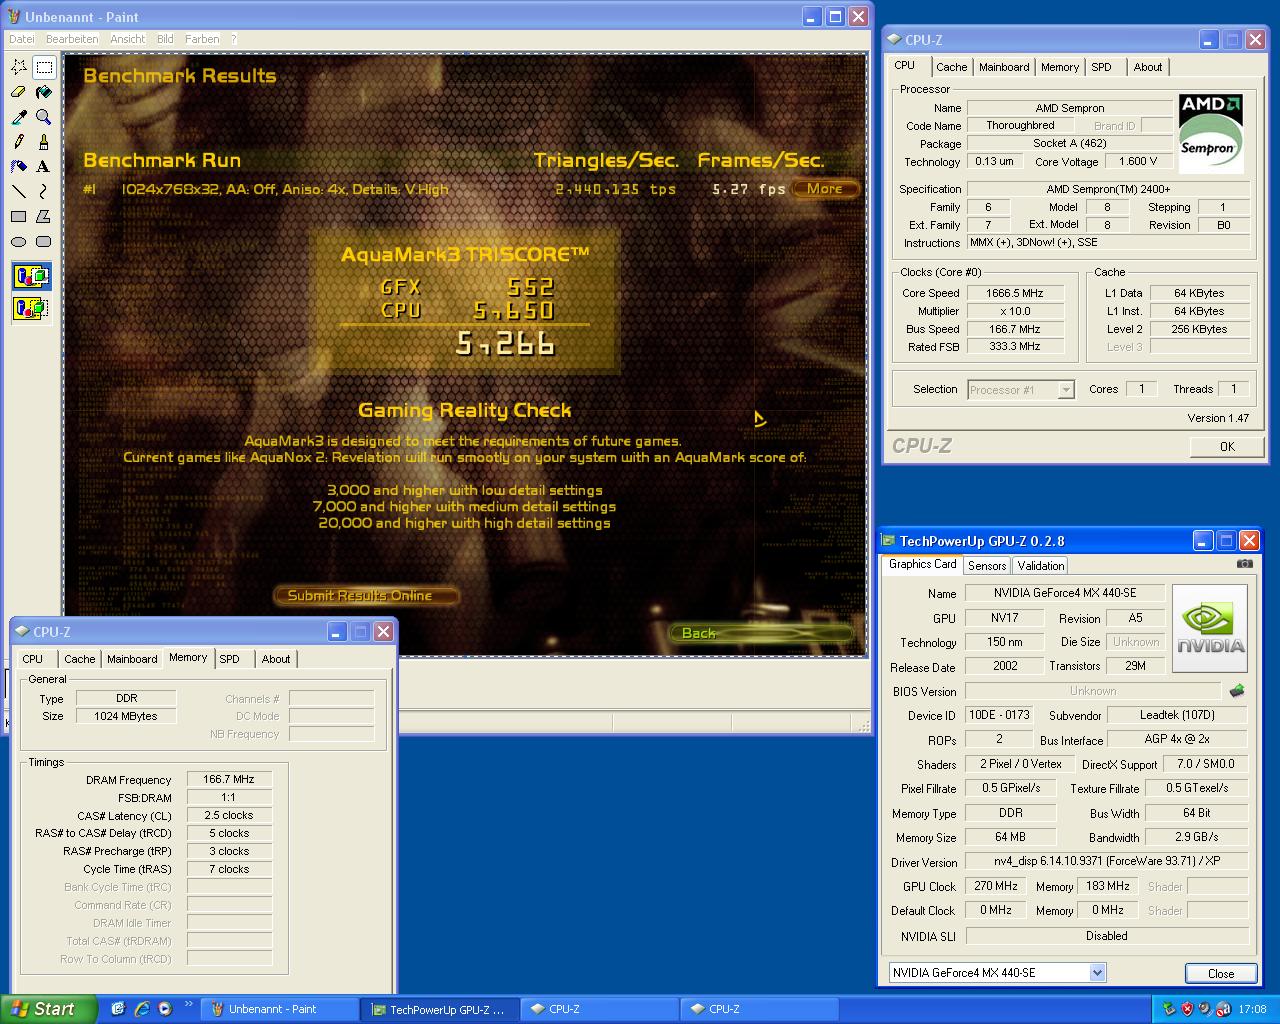The image size is (1280, 1024).
Task: Select the Ellipse shape tool
Action: (x=19, y=242)
